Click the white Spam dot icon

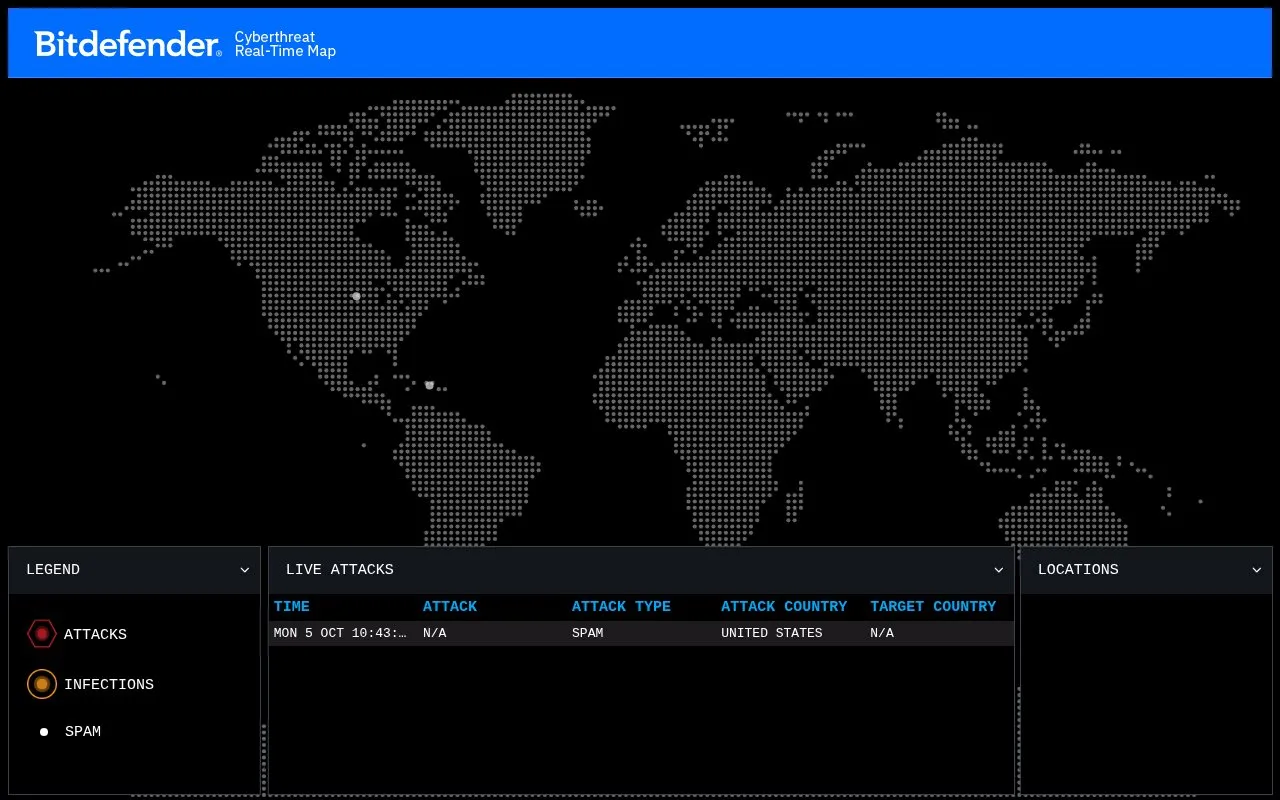(44, 732)
